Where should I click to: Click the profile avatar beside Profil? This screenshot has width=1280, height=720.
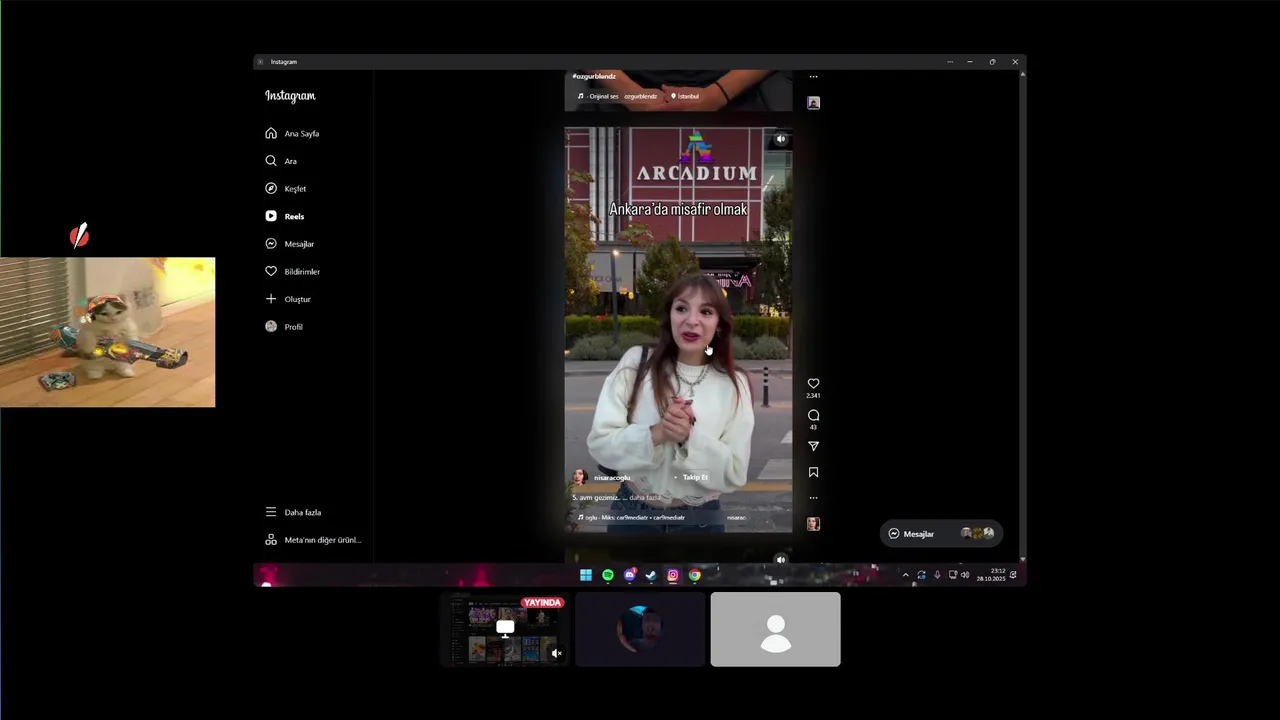coord(271,327)
